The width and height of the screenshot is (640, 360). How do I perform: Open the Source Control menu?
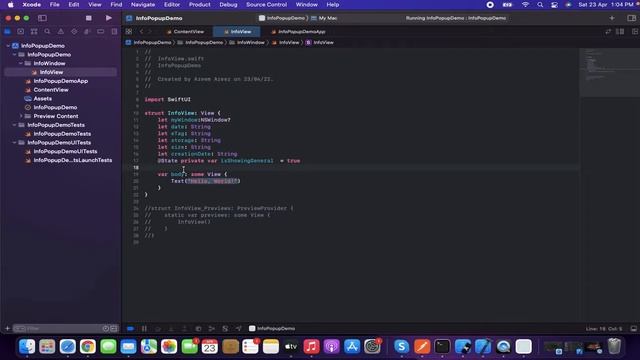tap(266, 4)
